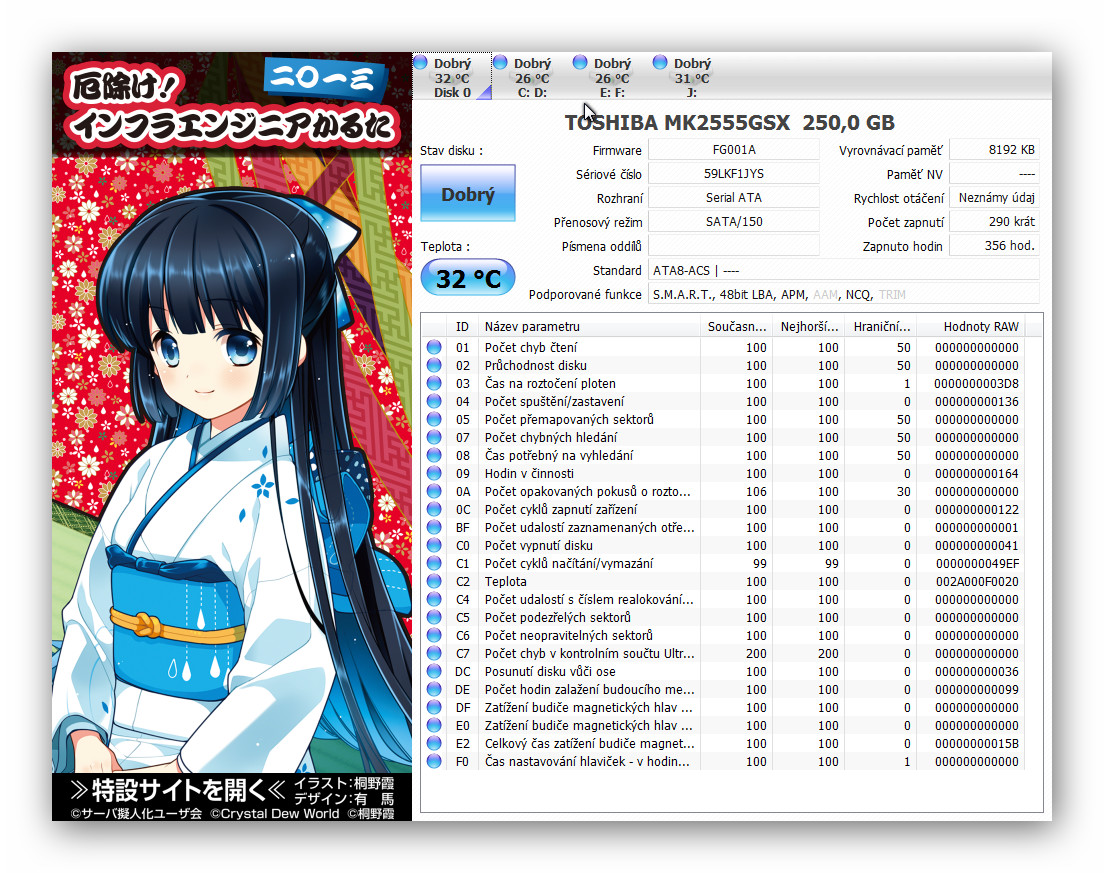Select the Teplota parameter name

506,582
